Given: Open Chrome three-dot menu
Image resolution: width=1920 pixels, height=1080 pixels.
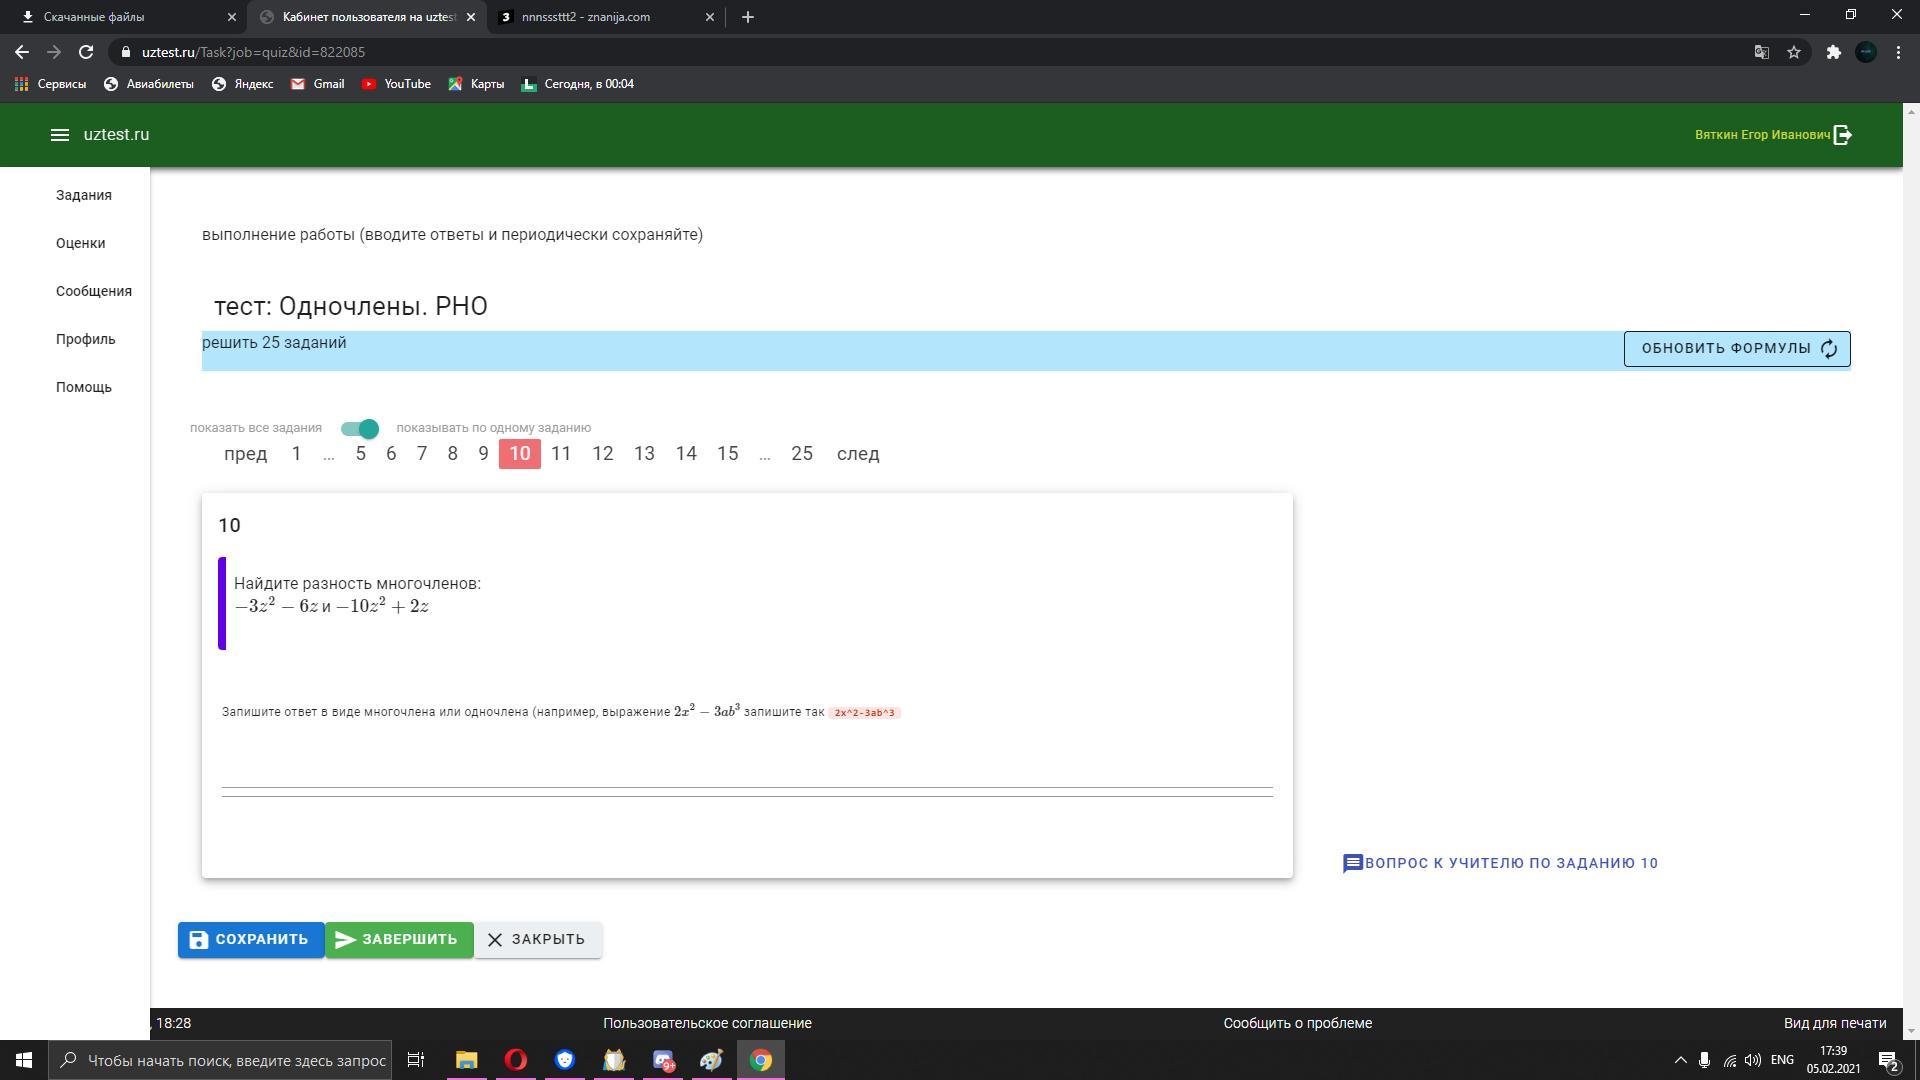Looking at the screenshot, I should (x=1898, y=52).
